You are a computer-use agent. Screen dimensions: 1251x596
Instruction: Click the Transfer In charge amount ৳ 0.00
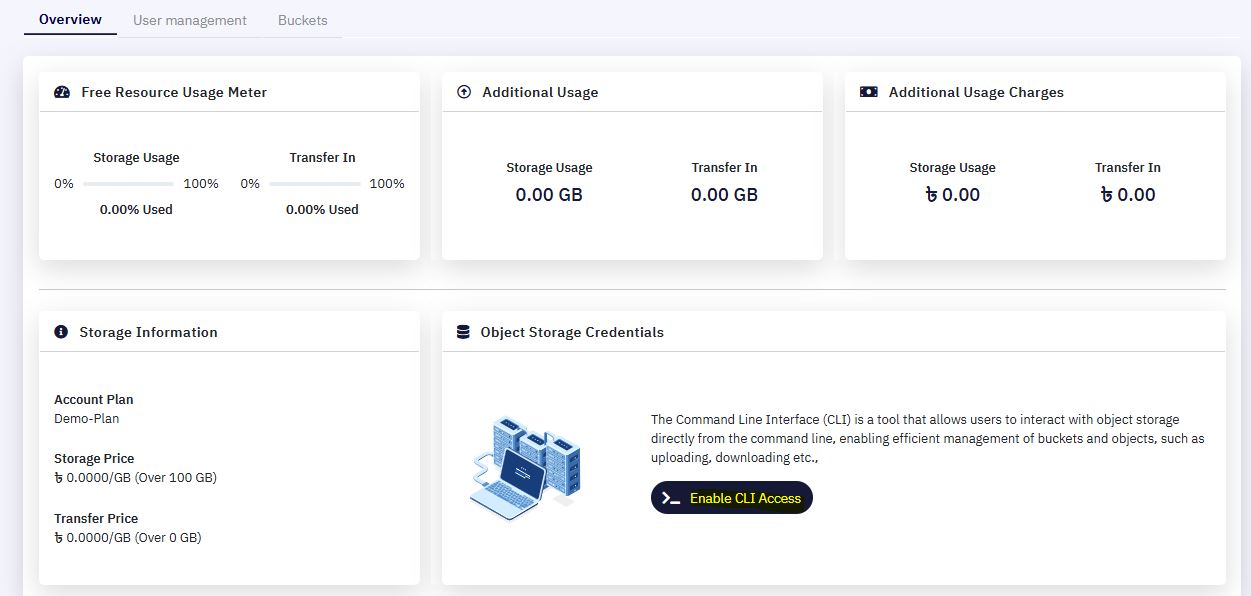point(1128,195)
